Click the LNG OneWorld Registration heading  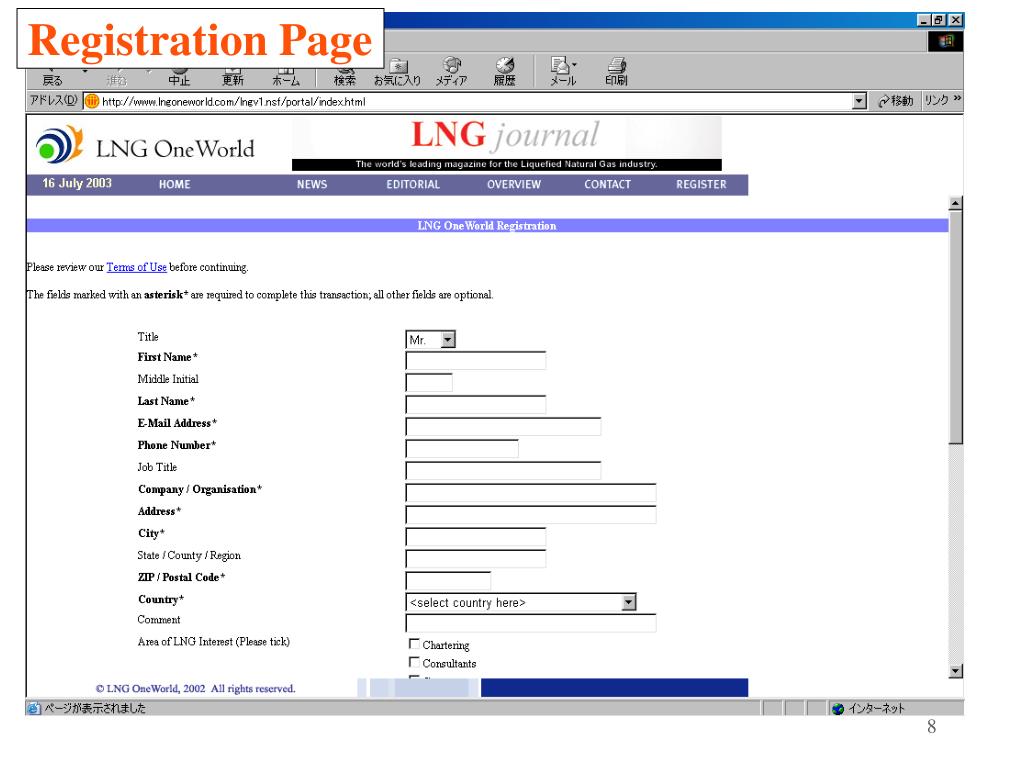[487, 225]
